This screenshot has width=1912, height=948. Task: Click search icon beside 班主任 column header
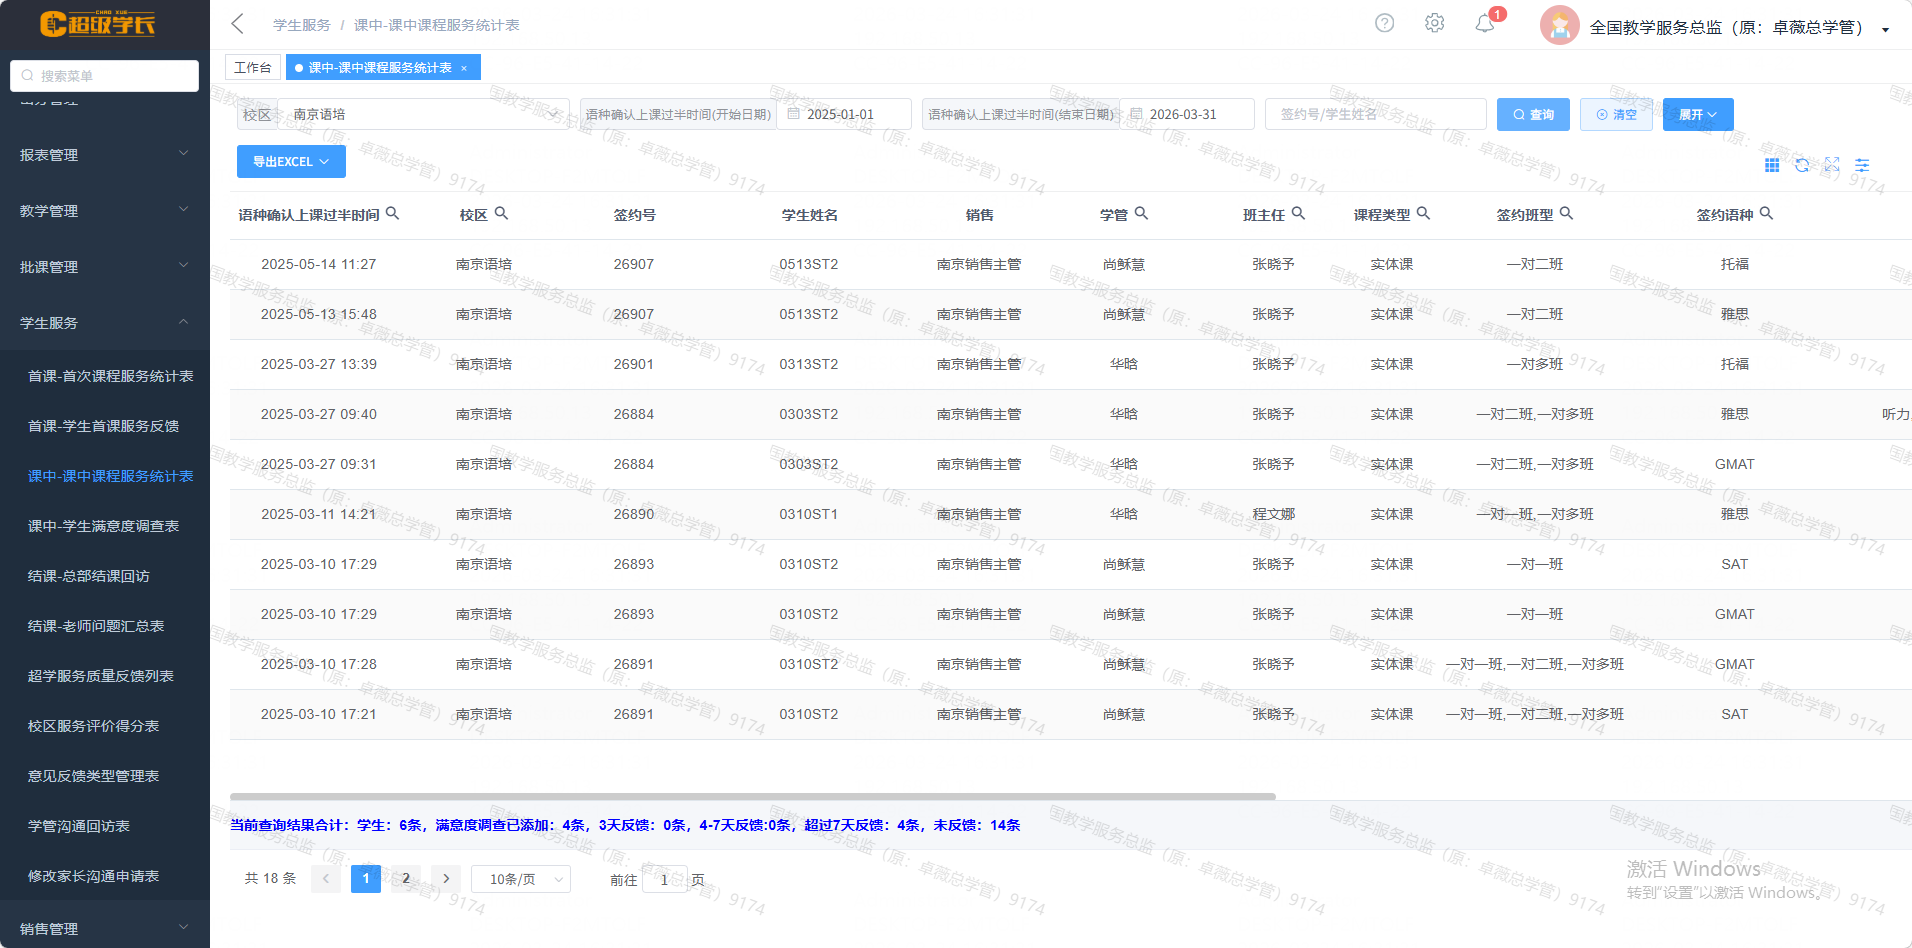[1298, 213]
